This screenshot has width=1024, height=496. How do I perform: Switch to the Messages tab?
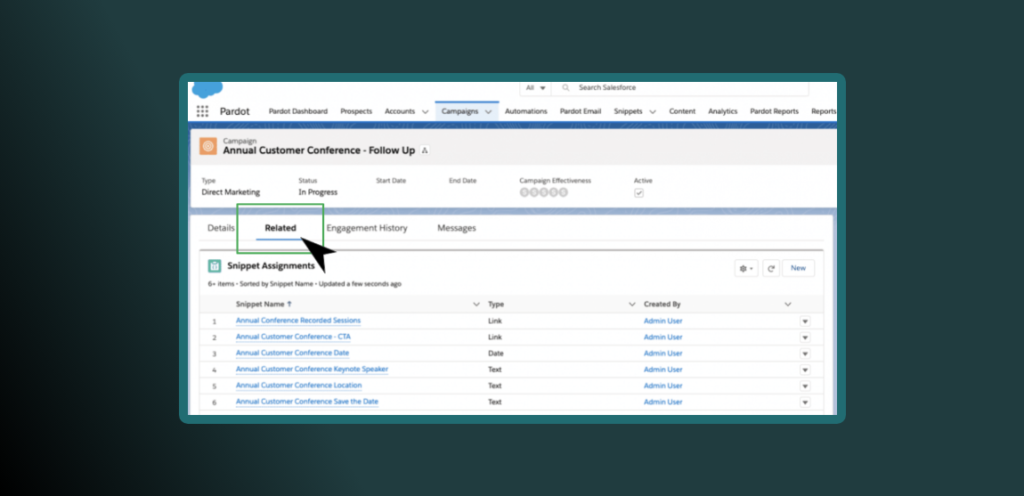(x=456, y=228)
